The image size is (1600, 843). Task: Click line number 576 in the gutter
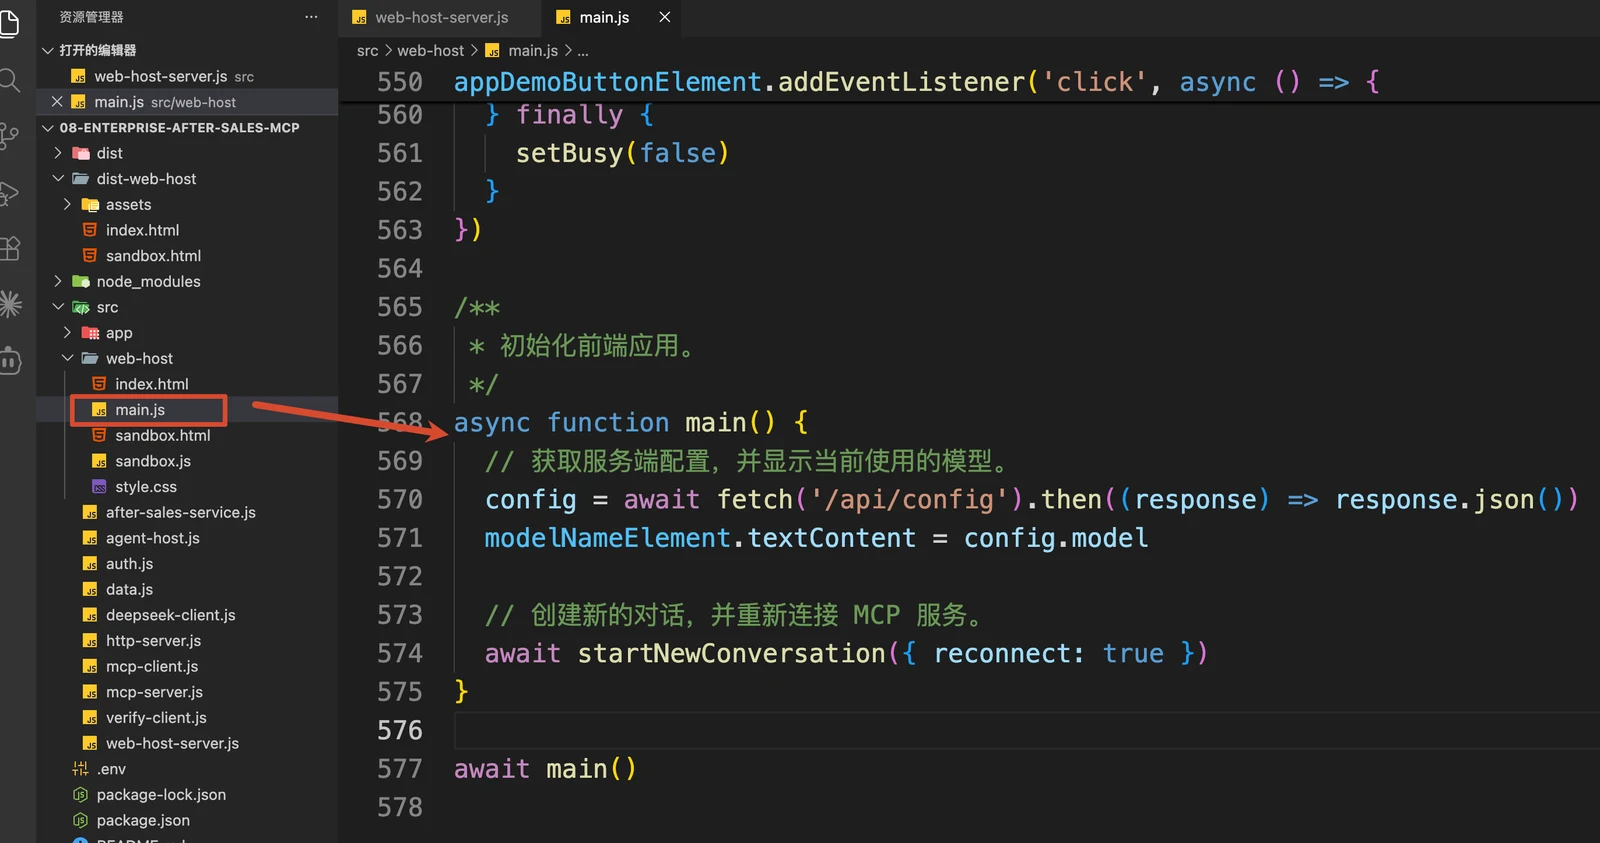click(400, 730)
